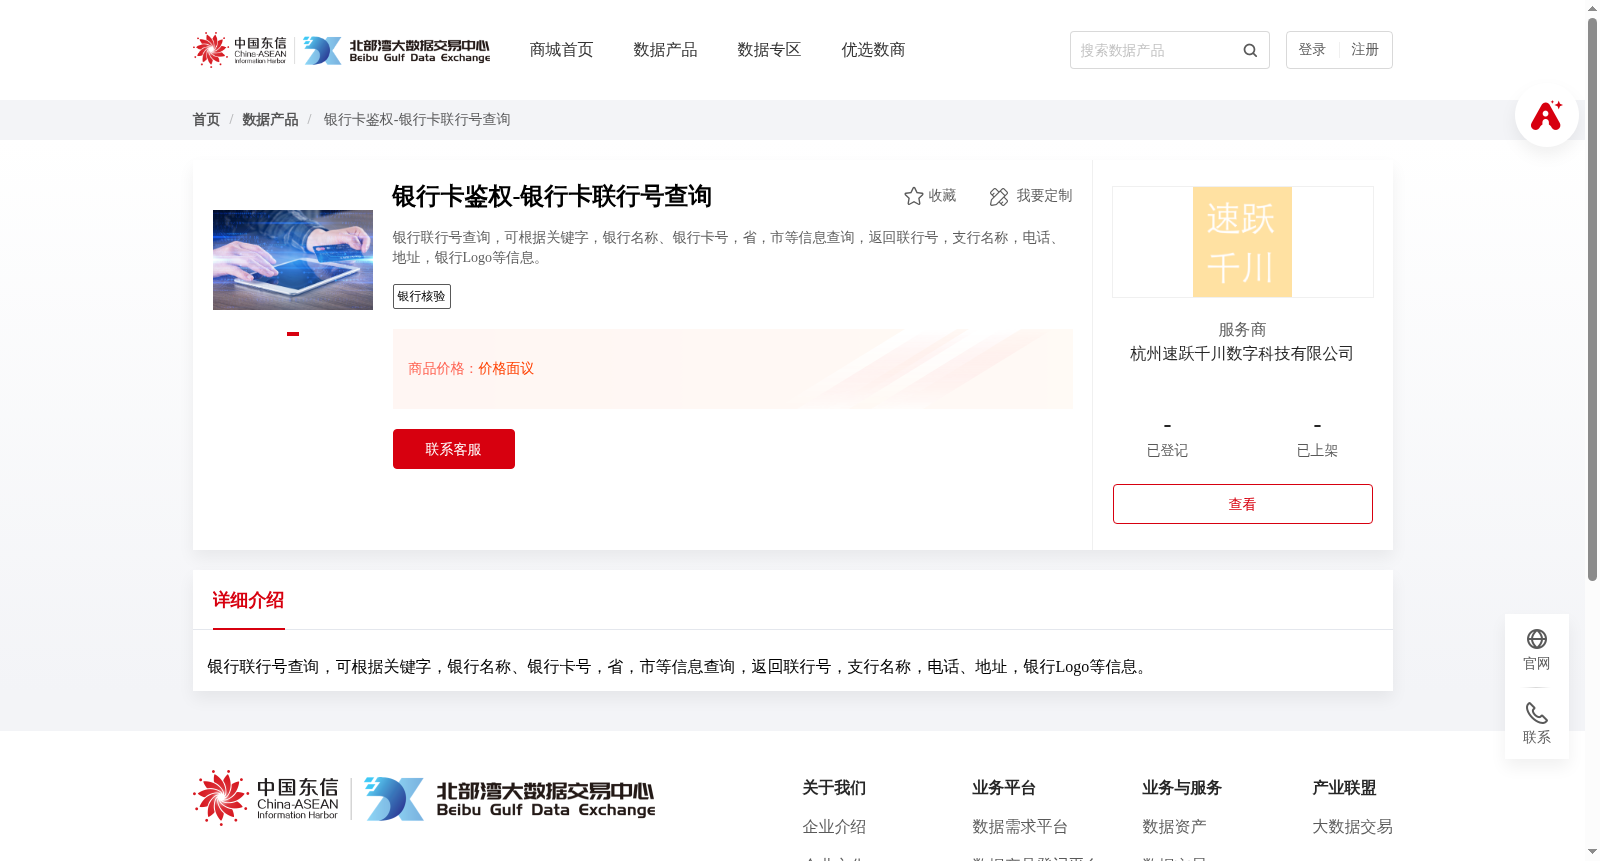
Task: Click the footer Beibu Gulf Data Exchange logo
Action: click(510, 799)
